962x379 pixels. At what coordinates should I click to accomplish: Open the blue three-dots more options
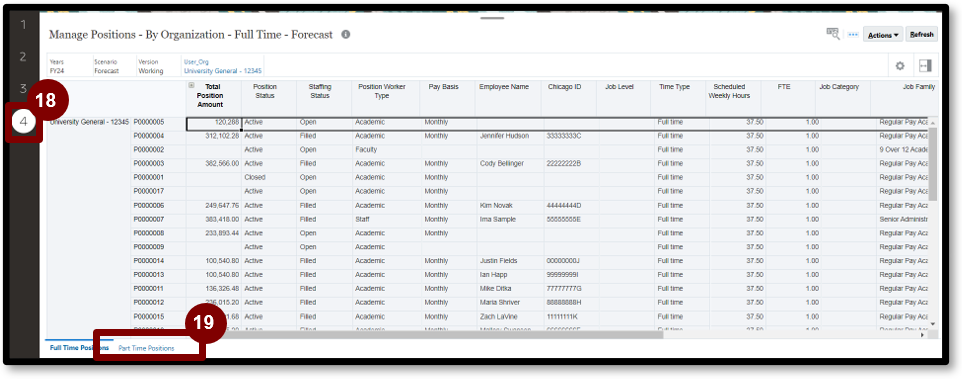[853, 35]
